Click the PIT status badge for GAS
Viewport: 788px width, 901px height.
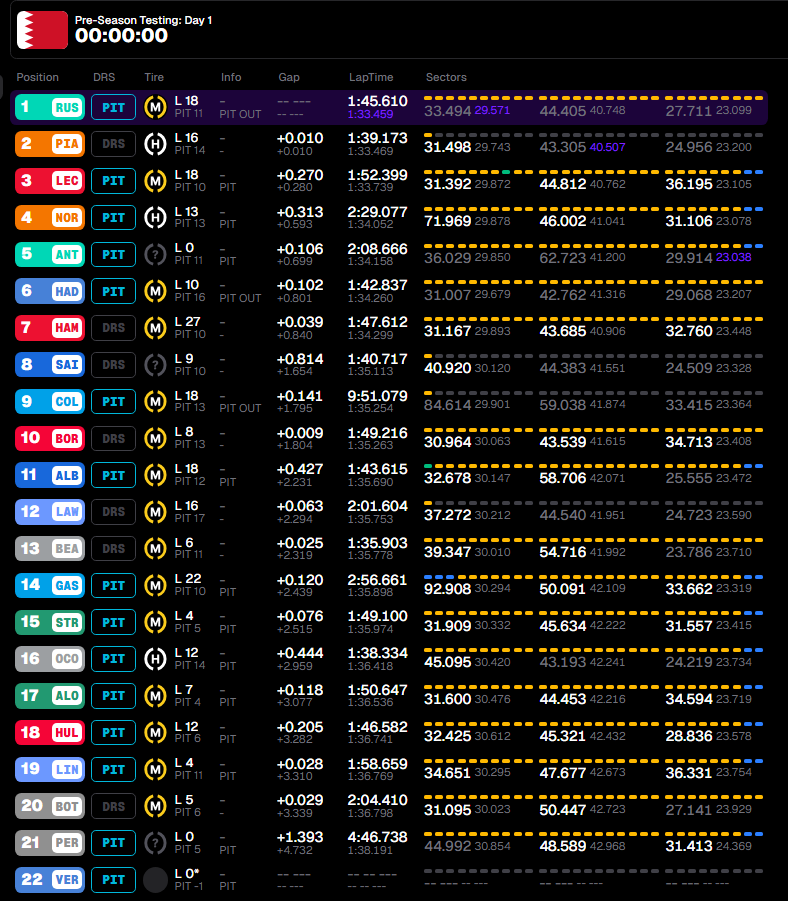pos(114,585)
